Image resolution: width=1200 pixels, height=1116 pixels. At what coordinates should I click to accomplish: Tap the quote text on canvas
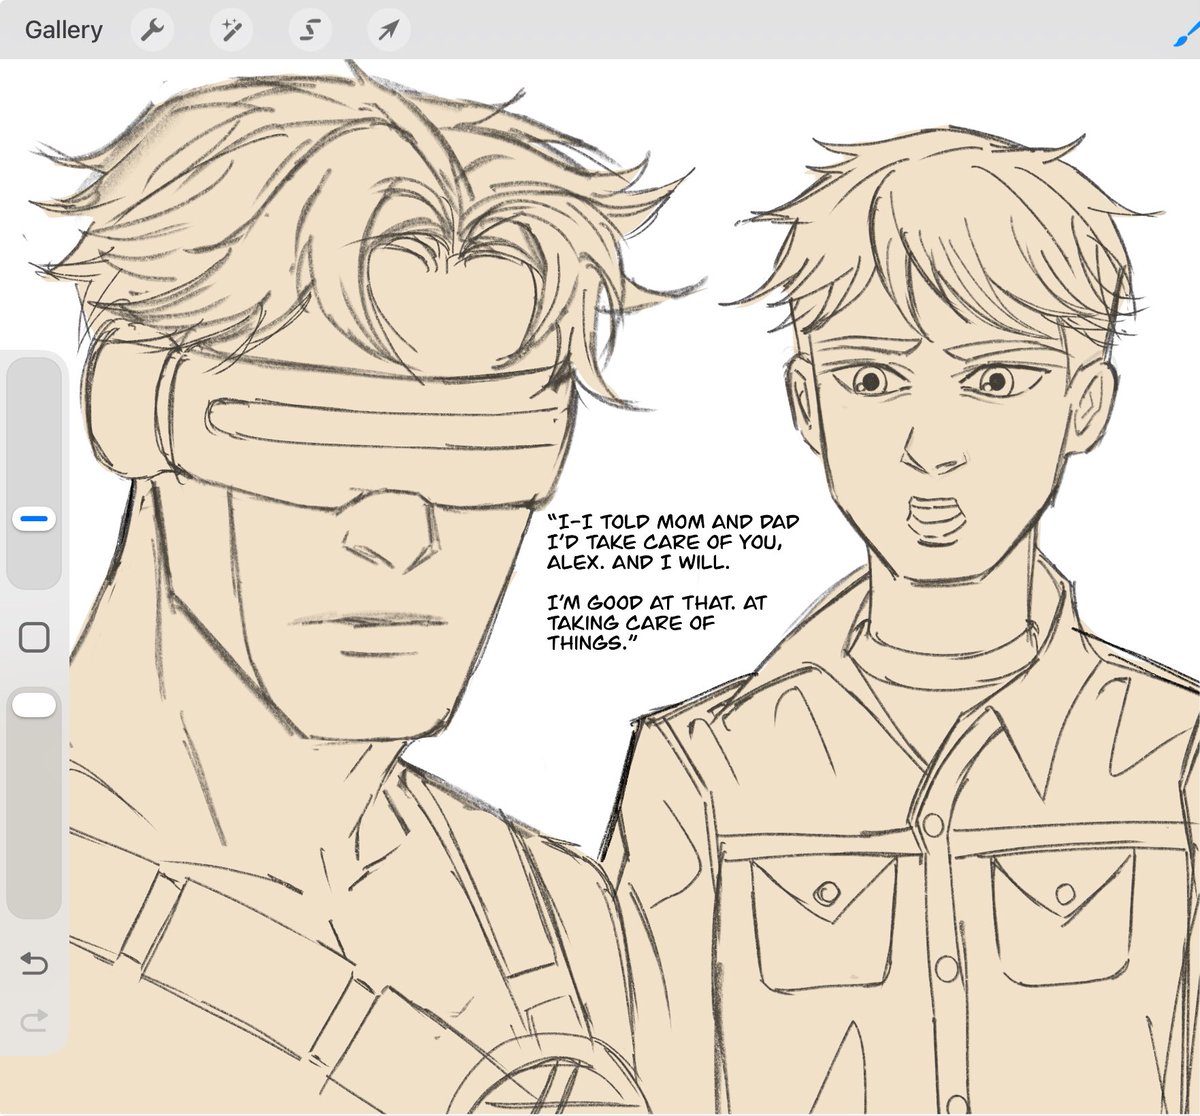(673, 583)
